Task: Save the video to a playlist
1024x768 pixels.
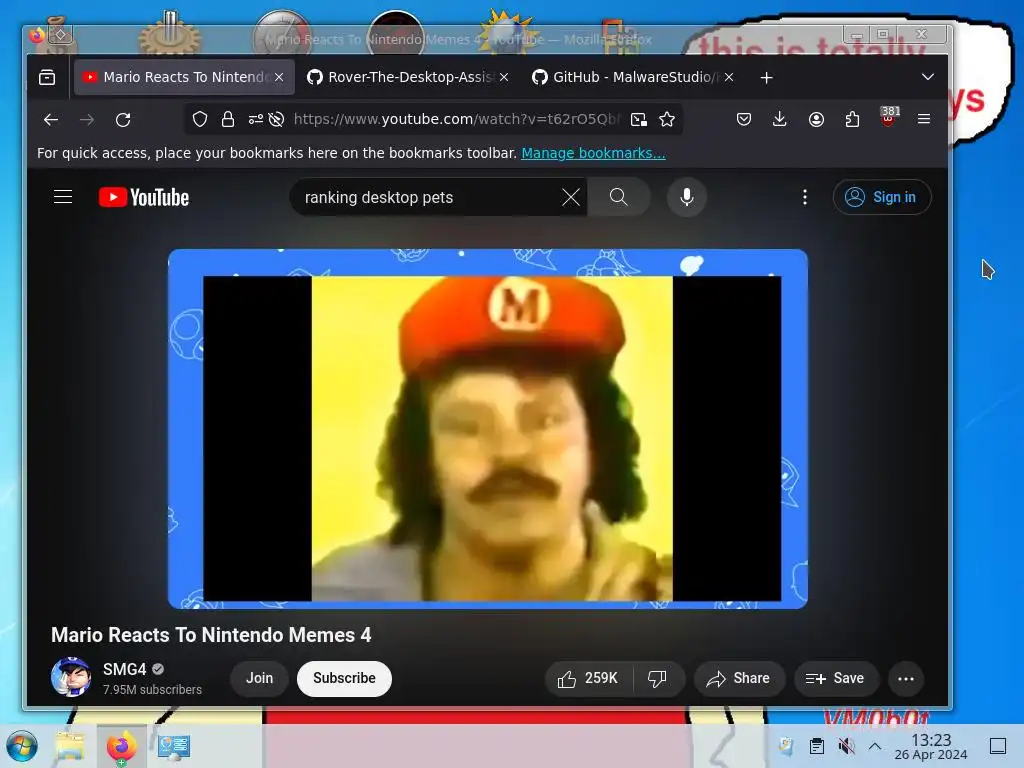Action: (x=836, y=679)
